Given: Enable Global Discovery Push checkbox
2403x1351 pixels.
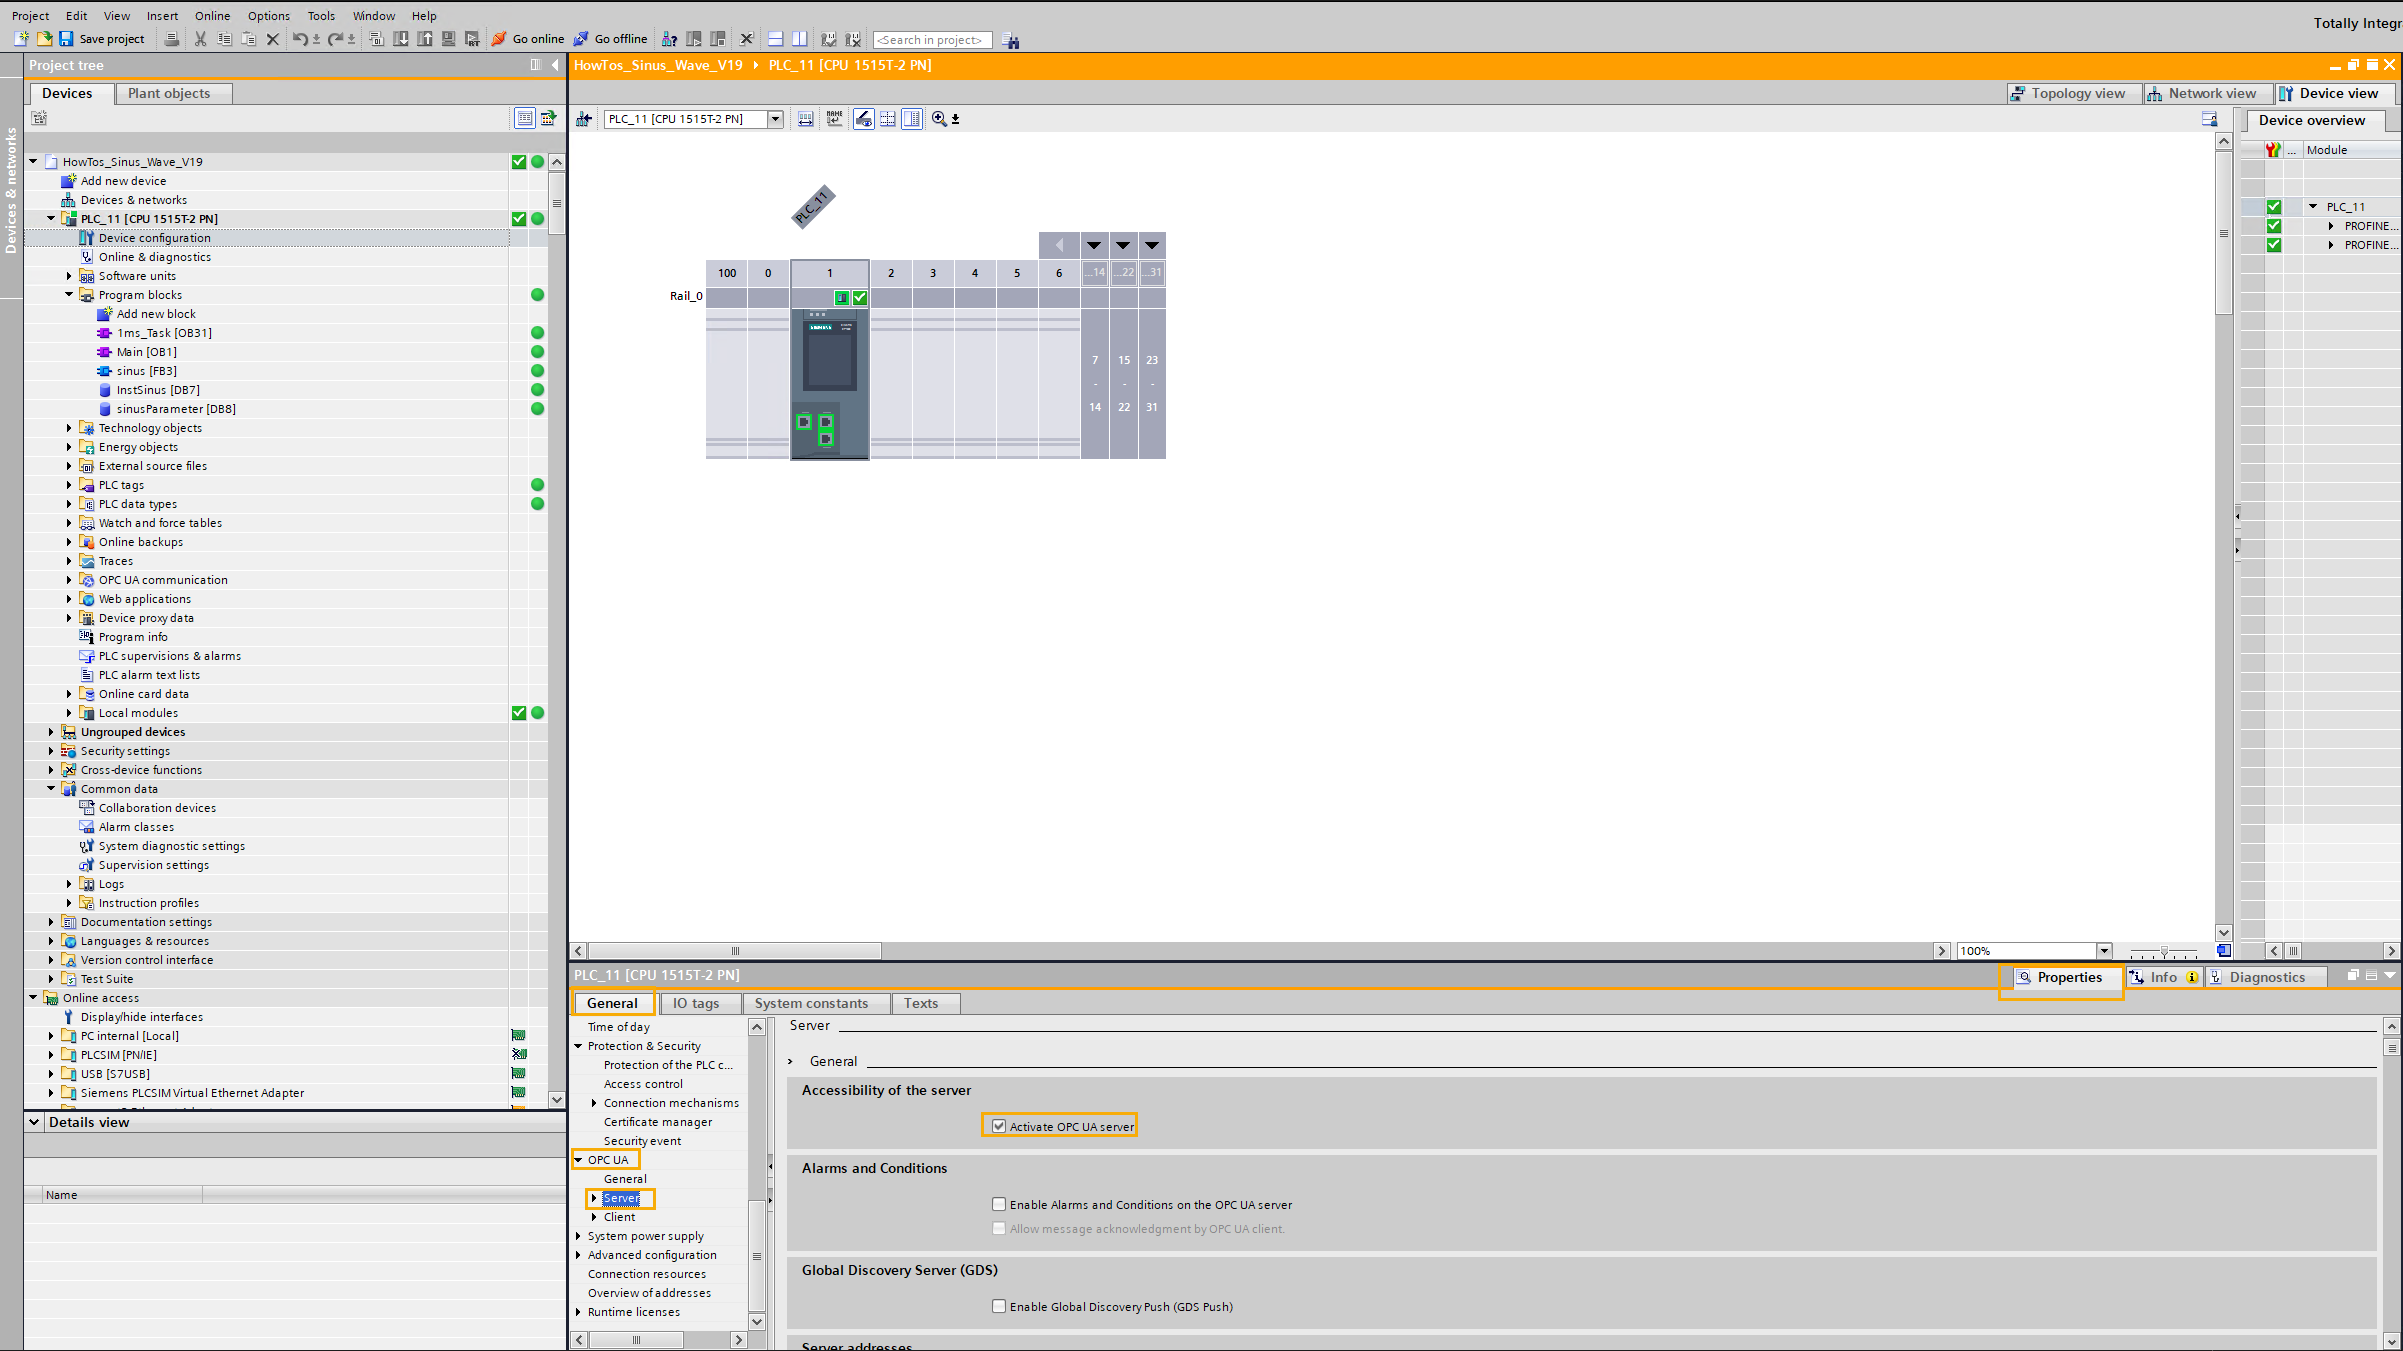Looking at the screenshot, I should point(999,1306).
